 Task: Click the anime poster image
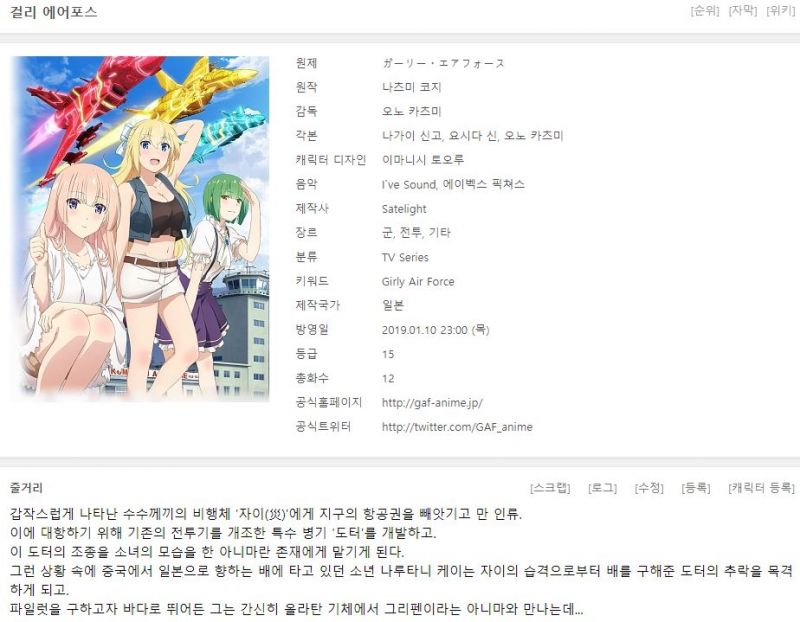point(140,229)
